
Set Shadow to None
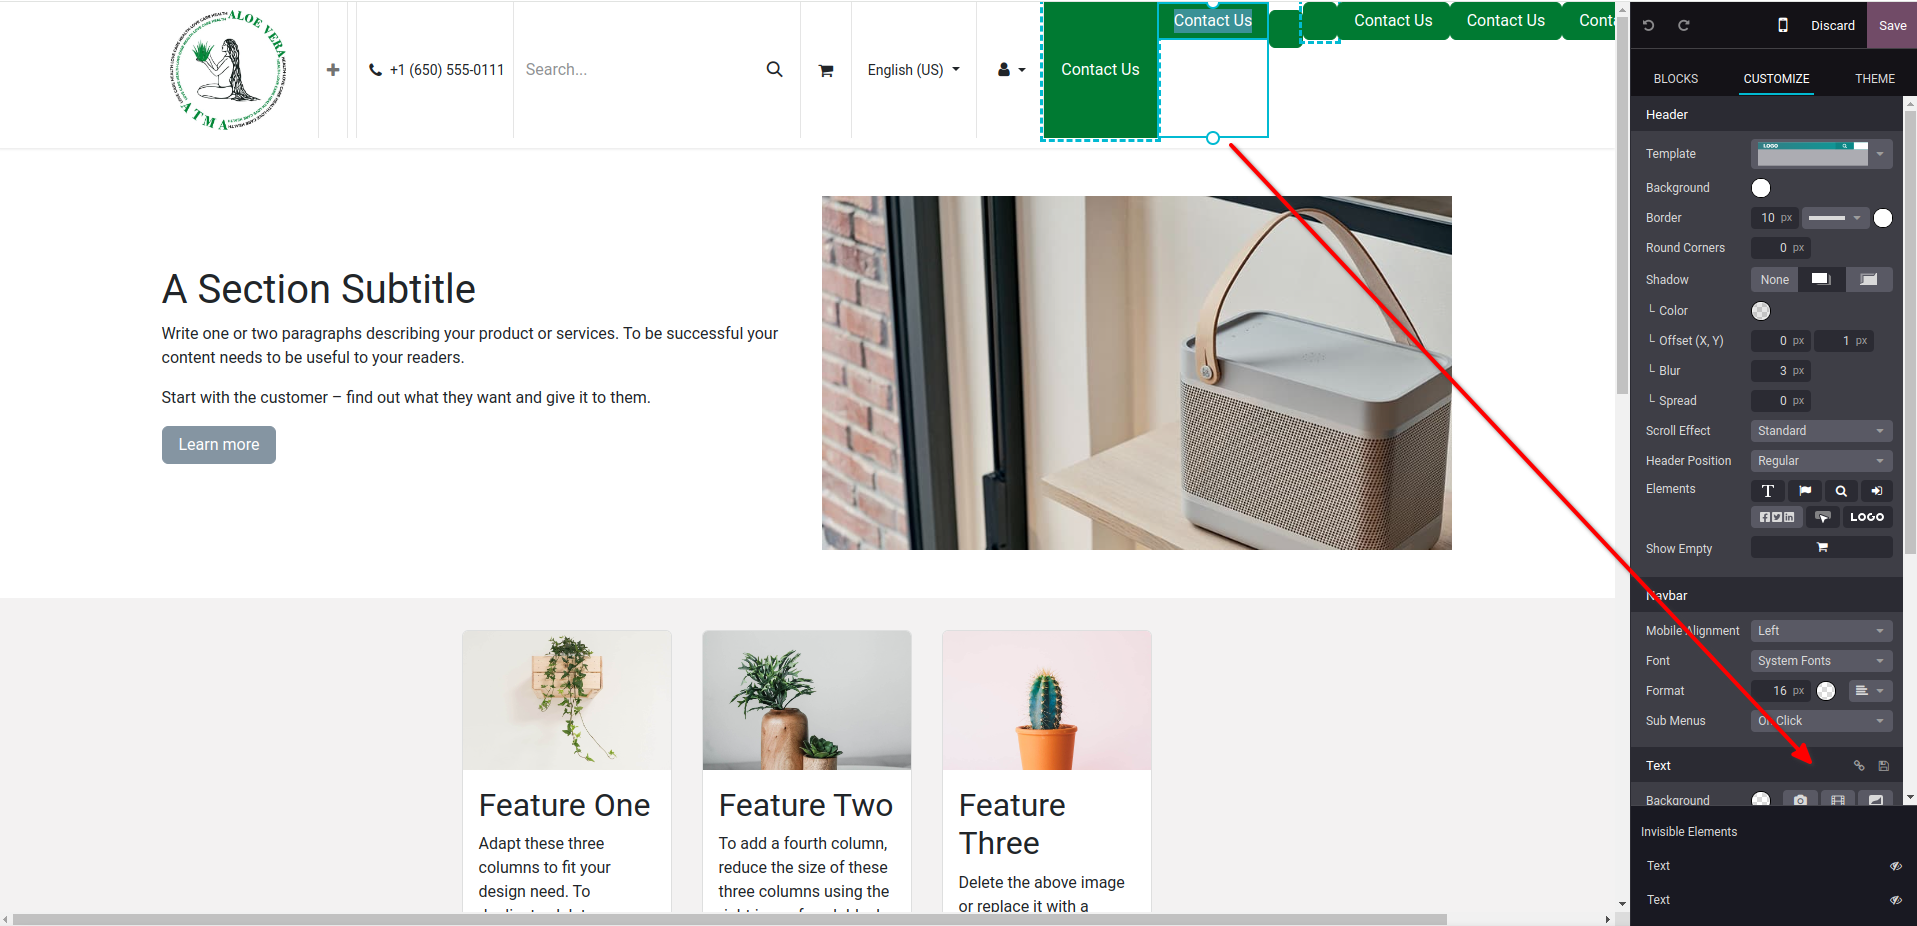coord(1774,280)
